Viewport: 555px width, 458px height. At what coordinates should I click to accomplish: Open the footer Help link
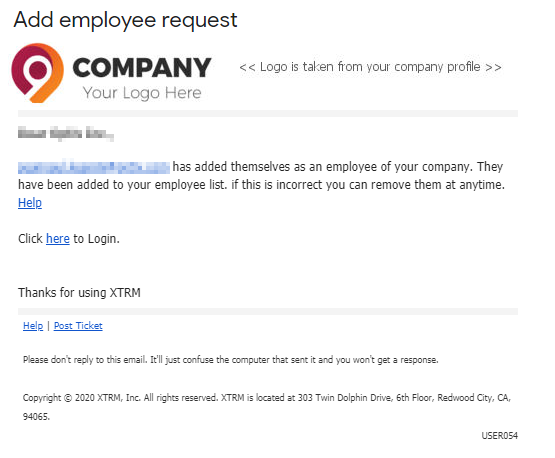tap(33, 326)
